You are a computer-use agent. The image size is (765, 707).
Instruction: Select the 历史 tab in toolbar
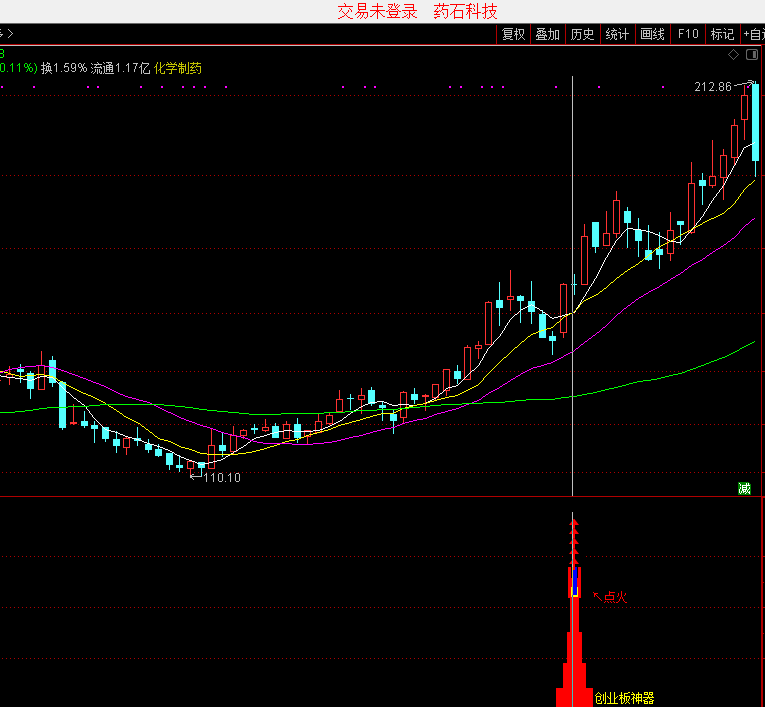tap(582, 34)
